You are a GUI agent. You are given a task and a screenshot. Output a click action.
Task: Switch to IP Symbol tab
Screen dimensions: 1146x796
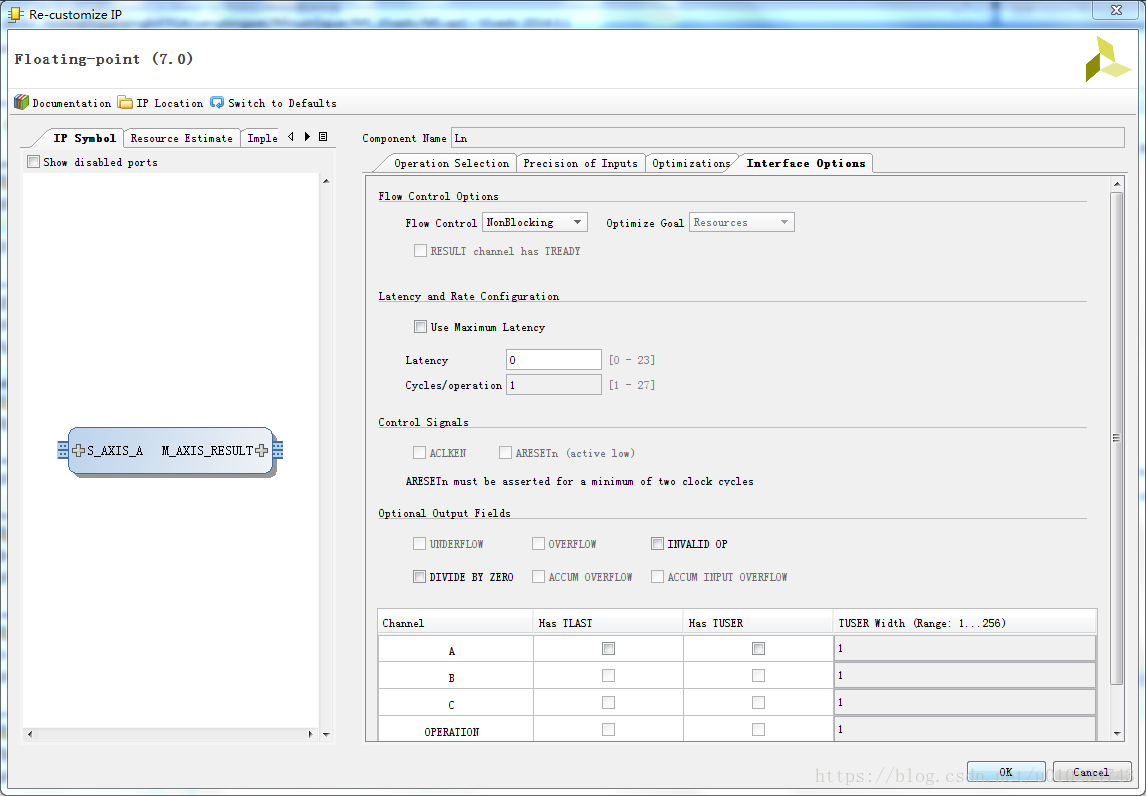click(x=84, y=138)
